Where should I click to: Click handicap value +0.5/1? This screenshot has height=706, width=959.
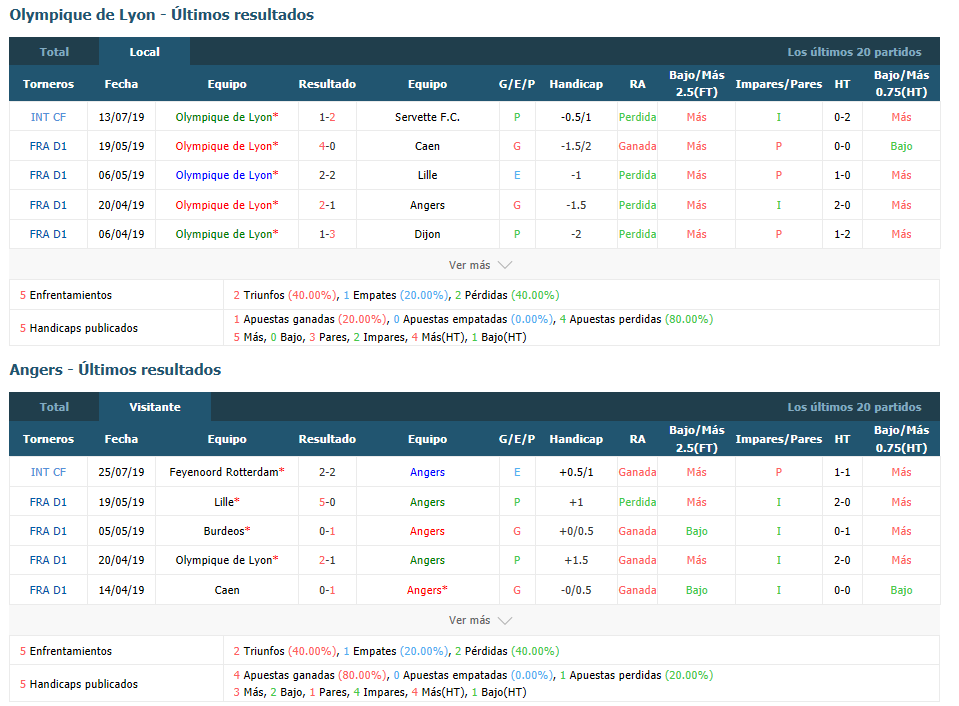click(x=576, y=472)
